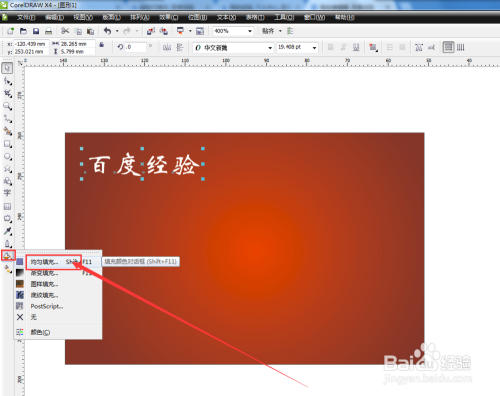Switch to horizontal text direction
This screenshot has width=500, height=396.
coord(448,47)
